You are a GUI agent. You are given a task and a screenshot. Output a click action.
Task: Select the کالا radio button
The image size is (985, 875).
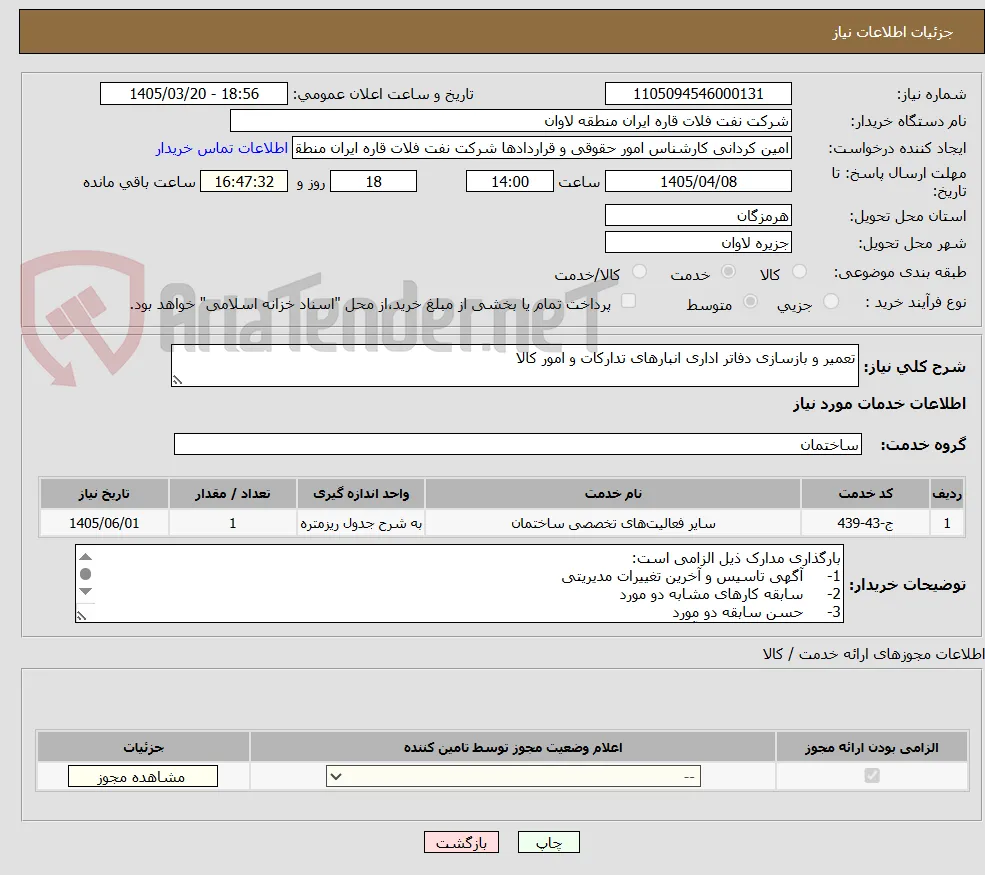tap(799, 271)
